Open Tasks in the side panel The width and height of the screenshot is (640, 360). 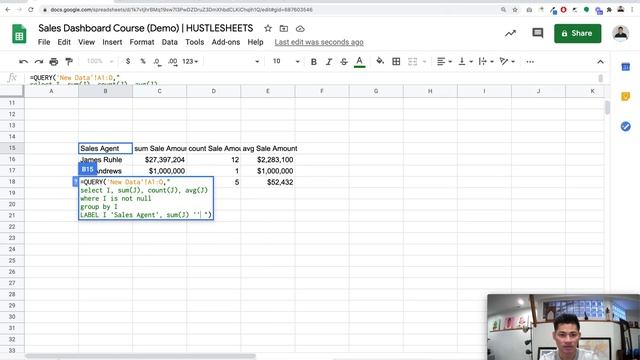point(625,127)
